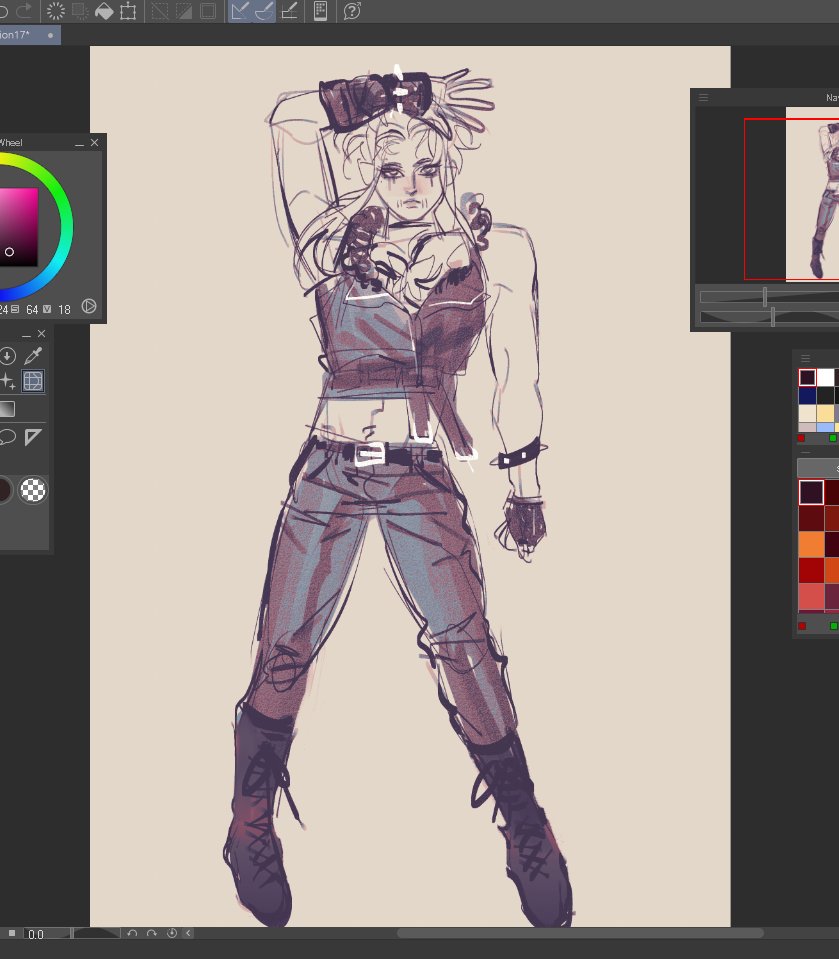
Task: Click the reset rotation icon
Action: [172, 933]
